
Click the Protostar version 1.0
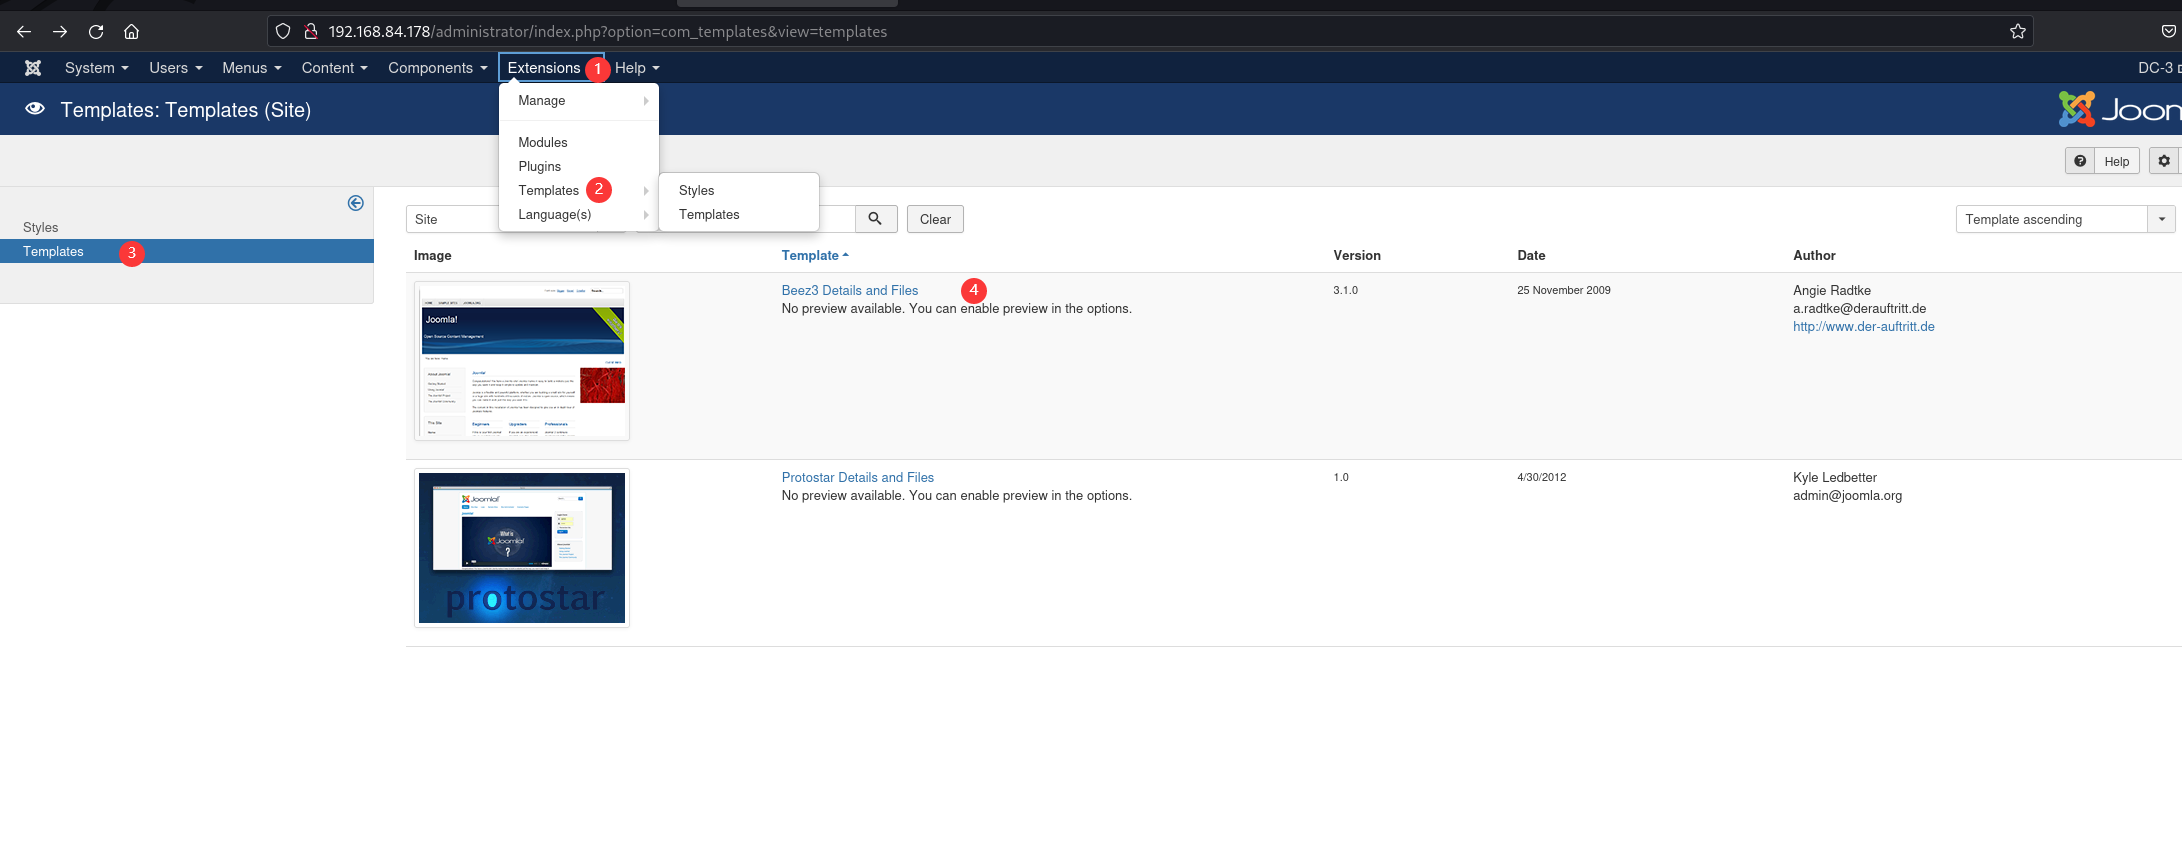(1341, 478)
